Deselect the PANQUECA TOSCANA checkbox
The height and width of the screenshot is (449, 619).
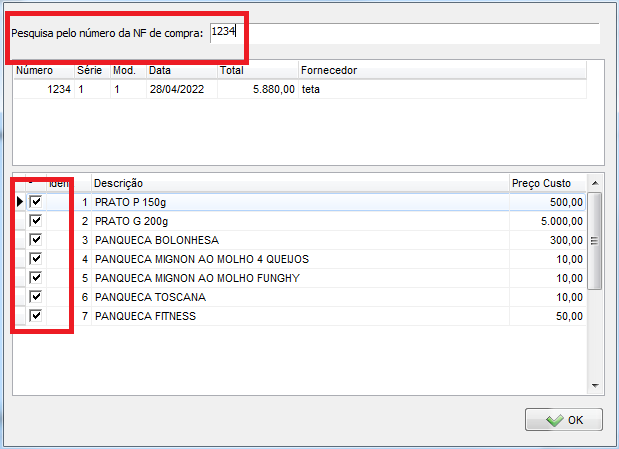[x=36, y=297]
